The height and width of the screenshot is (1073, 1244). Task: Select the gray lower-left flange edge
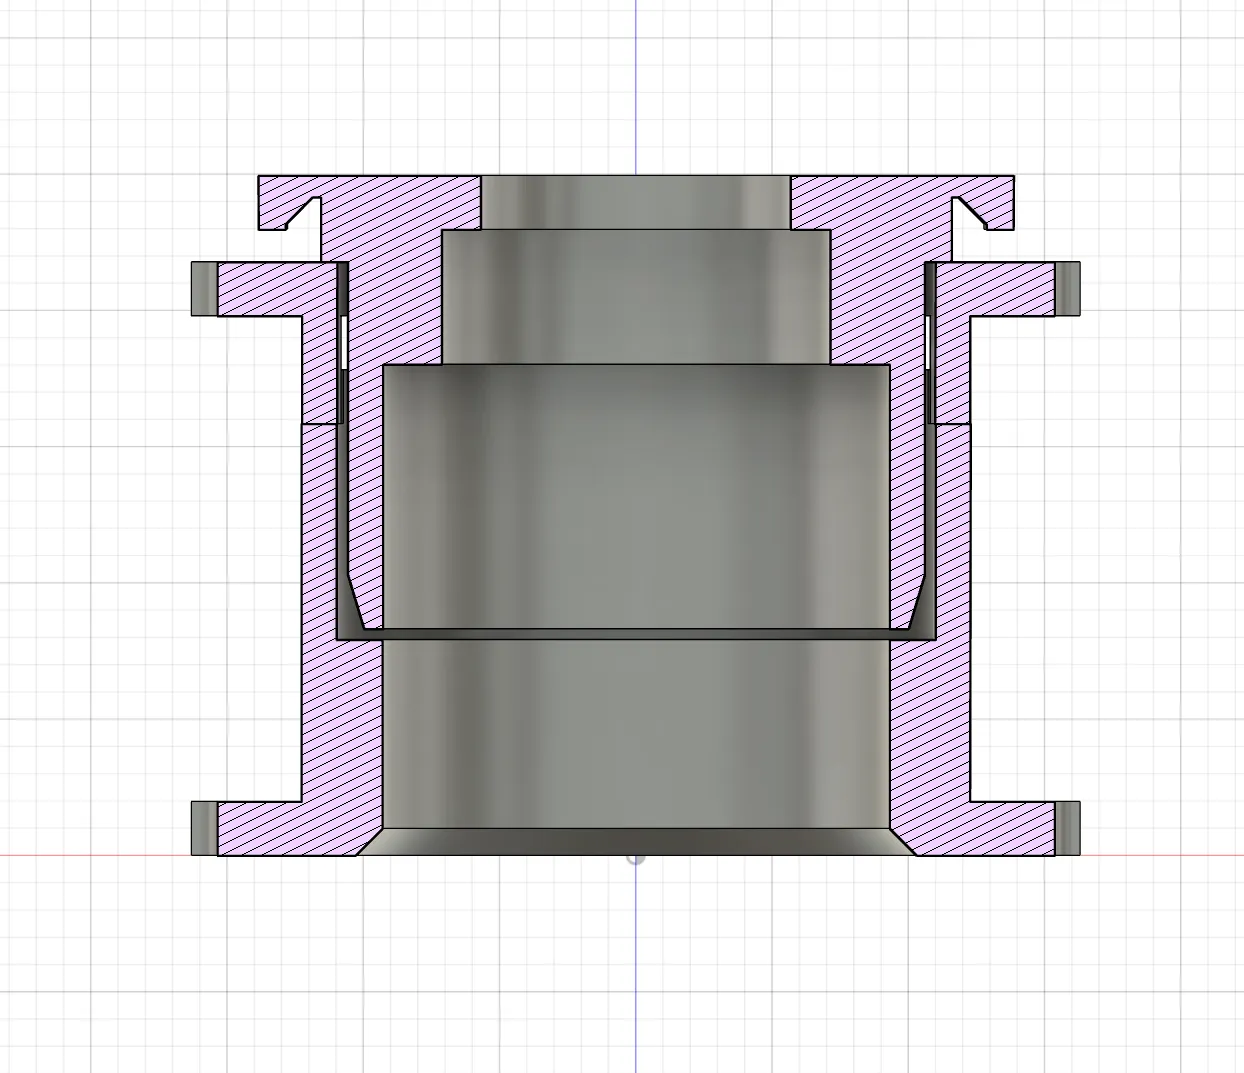[204, 828]
